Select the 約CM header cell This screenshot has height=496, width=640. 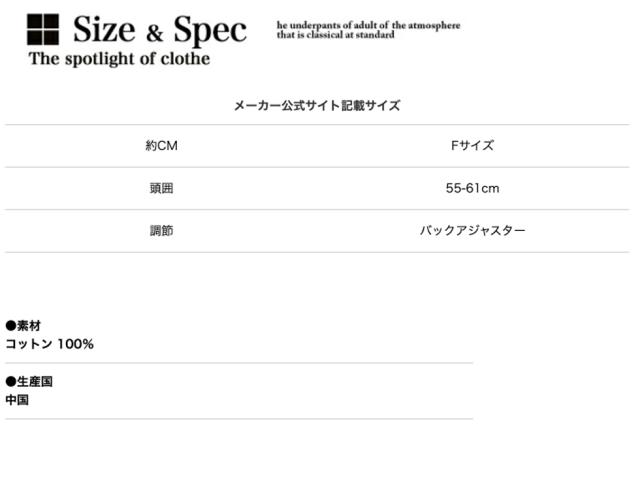click(161, 146)
